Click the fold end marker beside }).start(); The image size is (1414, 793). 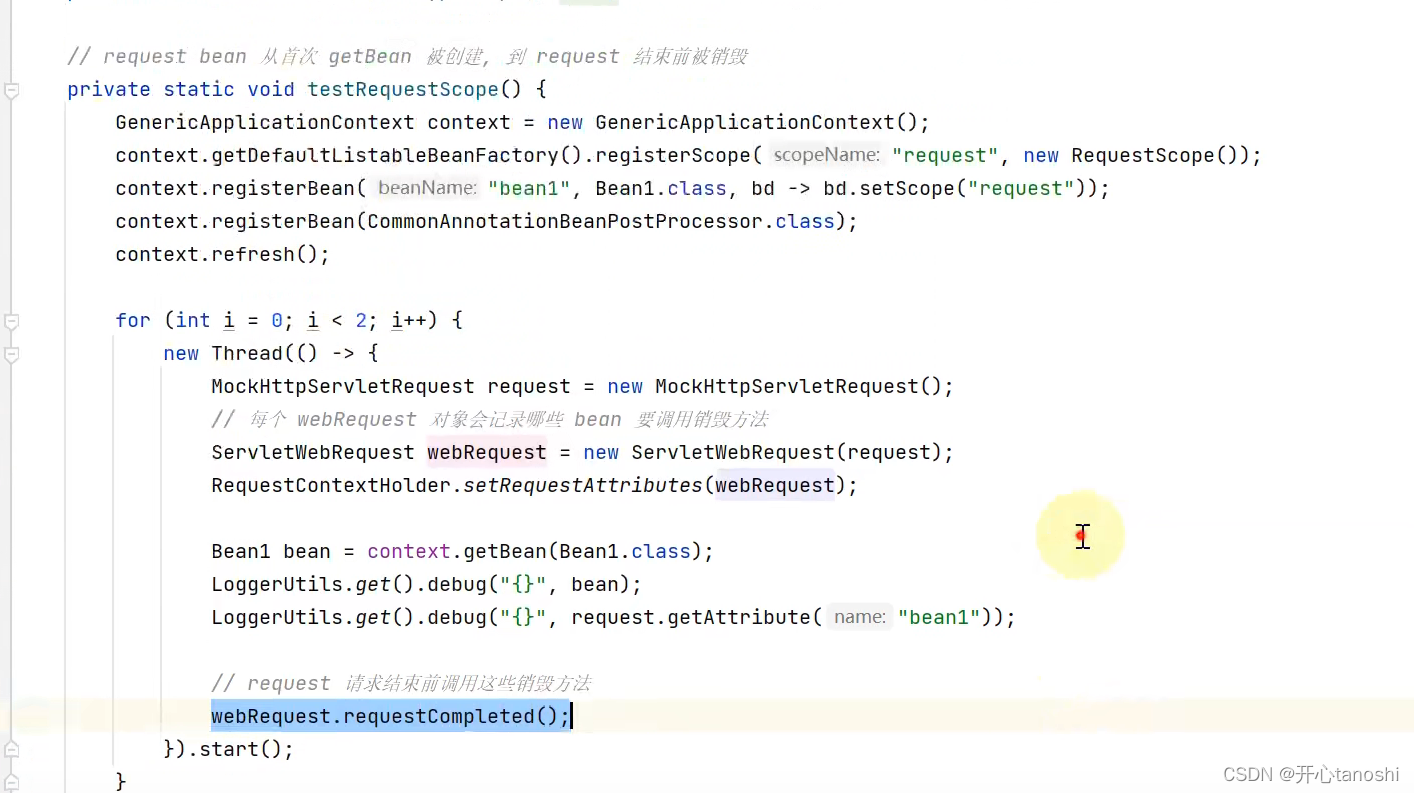(x=12, y=749)
